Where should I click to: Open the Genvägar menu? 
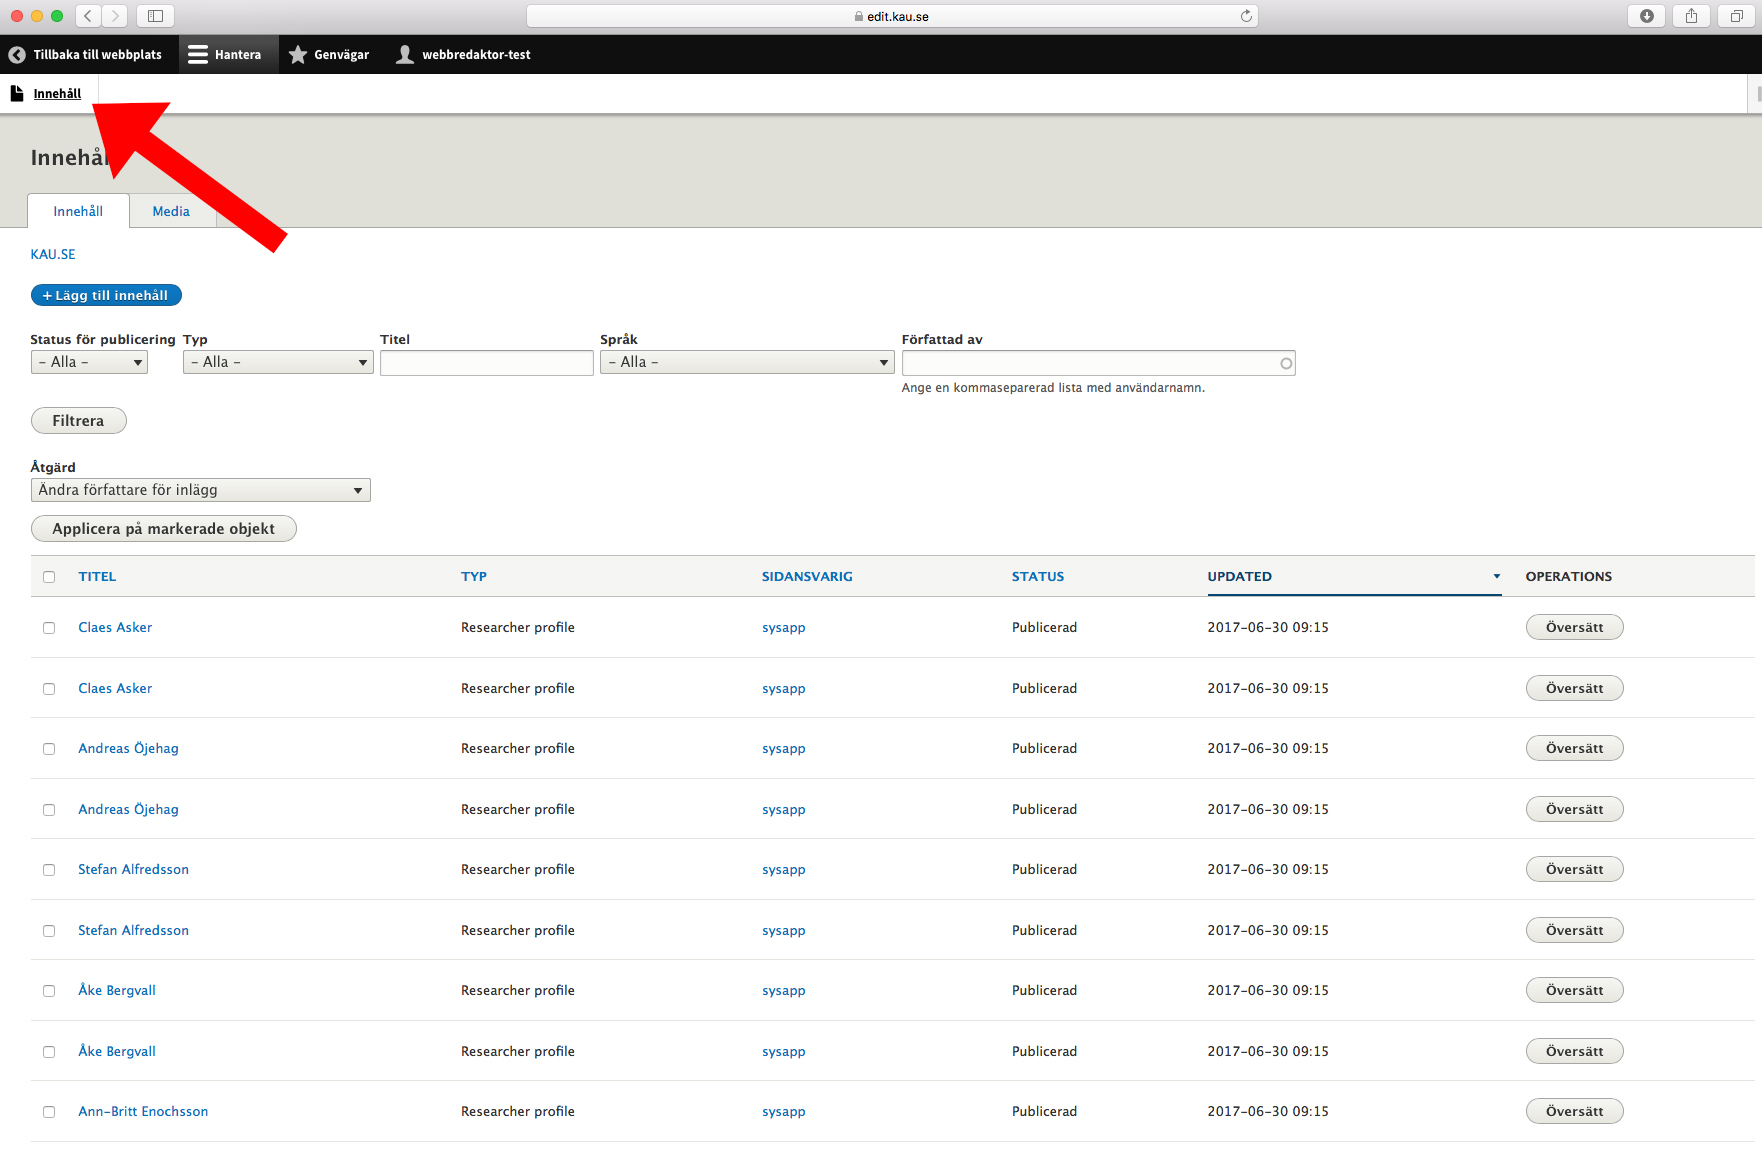[329, 55]
